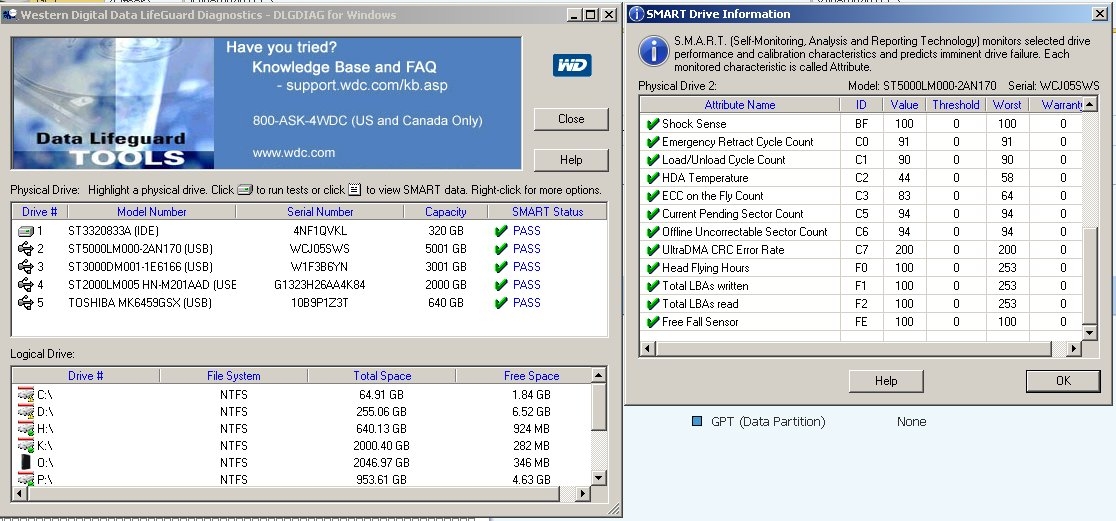Click the IDE drive icon for drive 1
The height and width of the screenshot is (521, 1116).
[25, 231]
